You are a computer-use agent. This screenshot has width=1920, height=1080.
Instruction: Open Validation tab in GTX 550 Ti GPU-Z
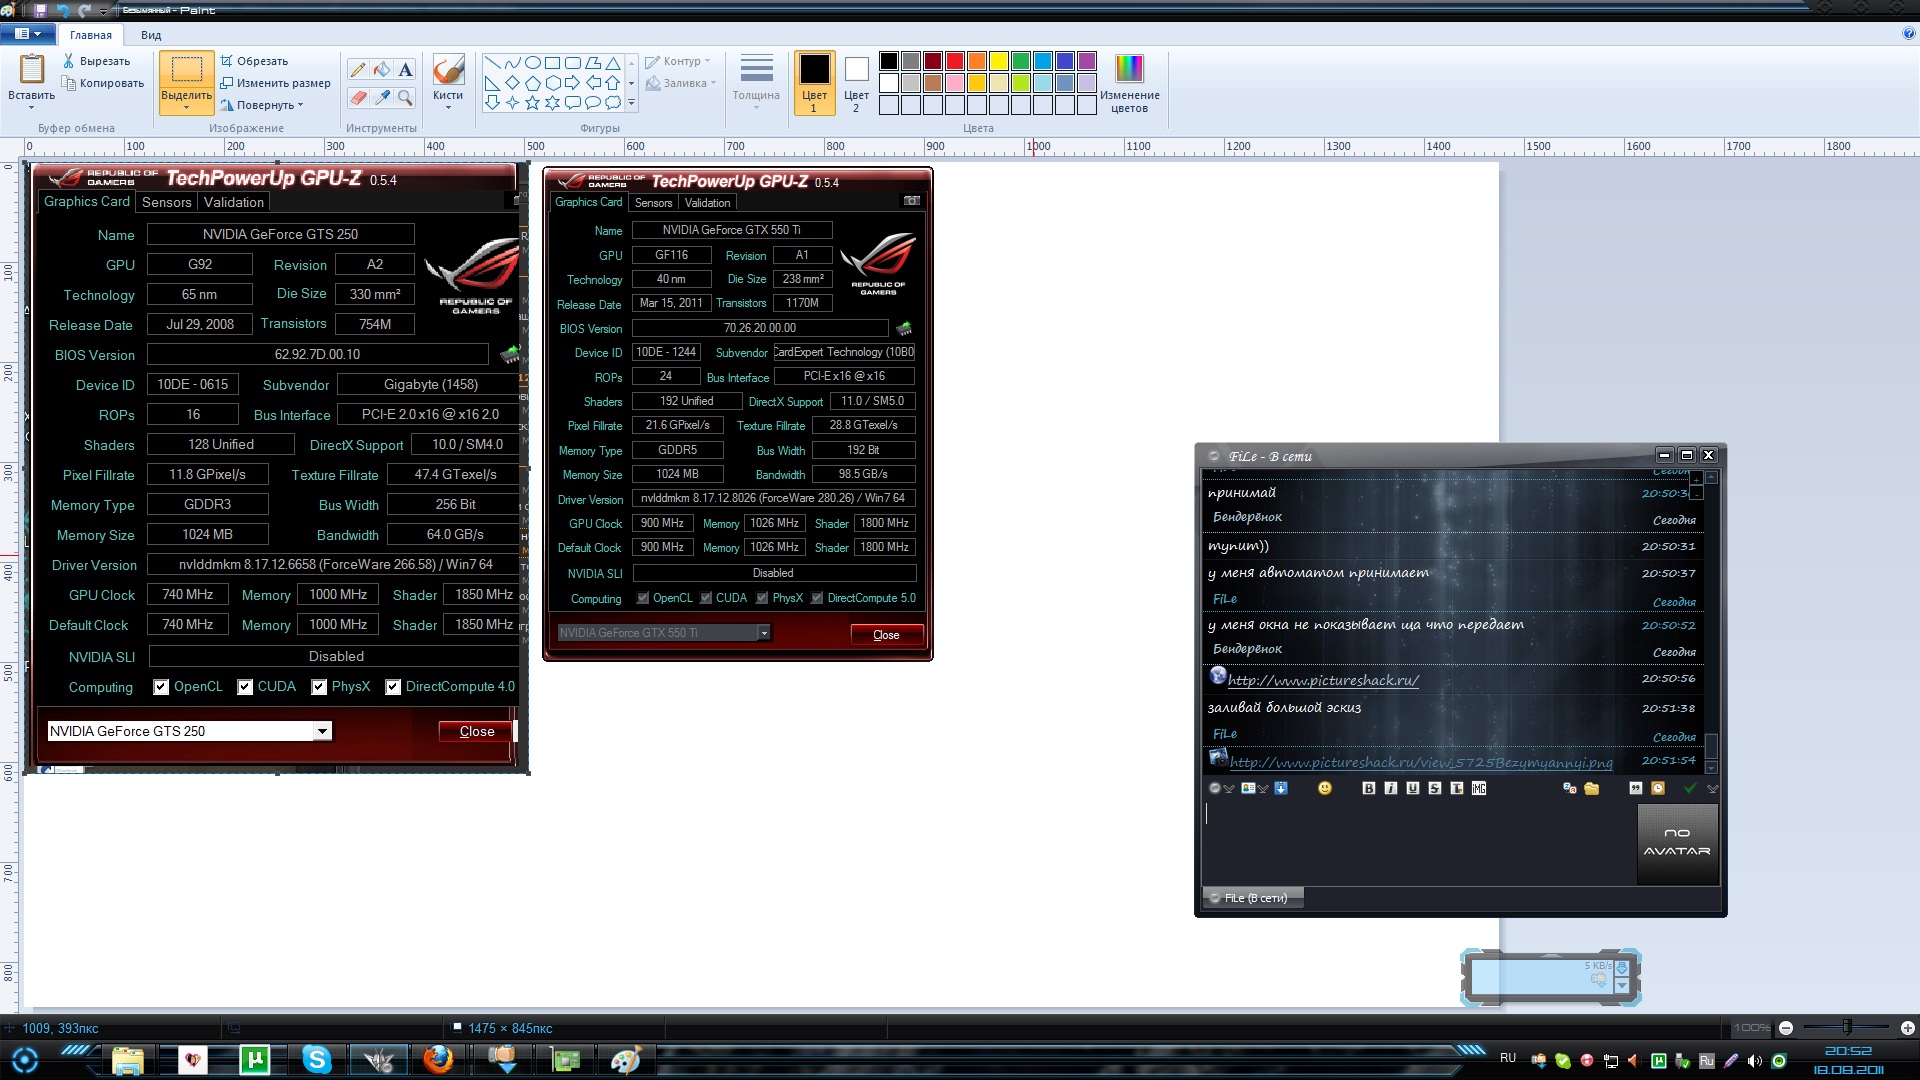pyautogui.click(x=707, y=202)
